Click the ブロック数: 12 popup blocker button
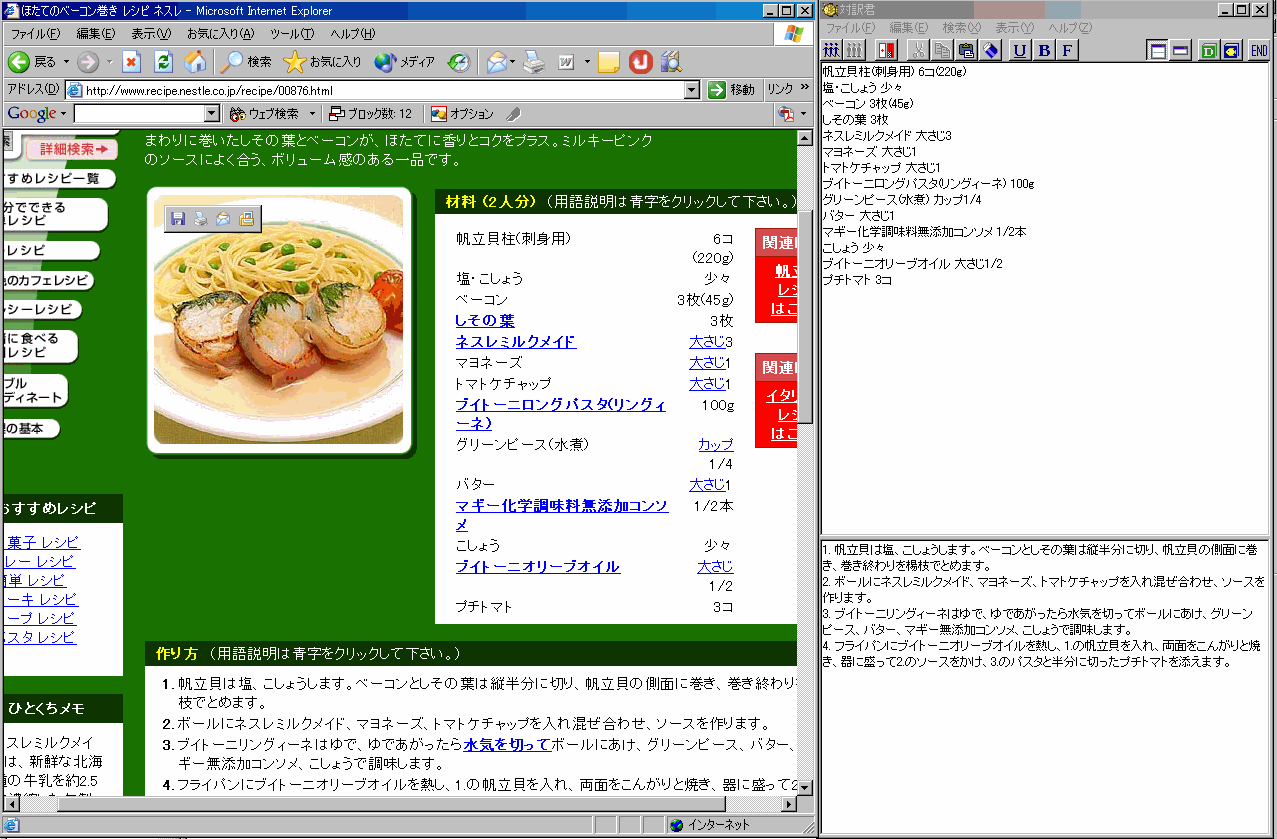Viewport: 1277px width, 839px height. coord(371,114)
